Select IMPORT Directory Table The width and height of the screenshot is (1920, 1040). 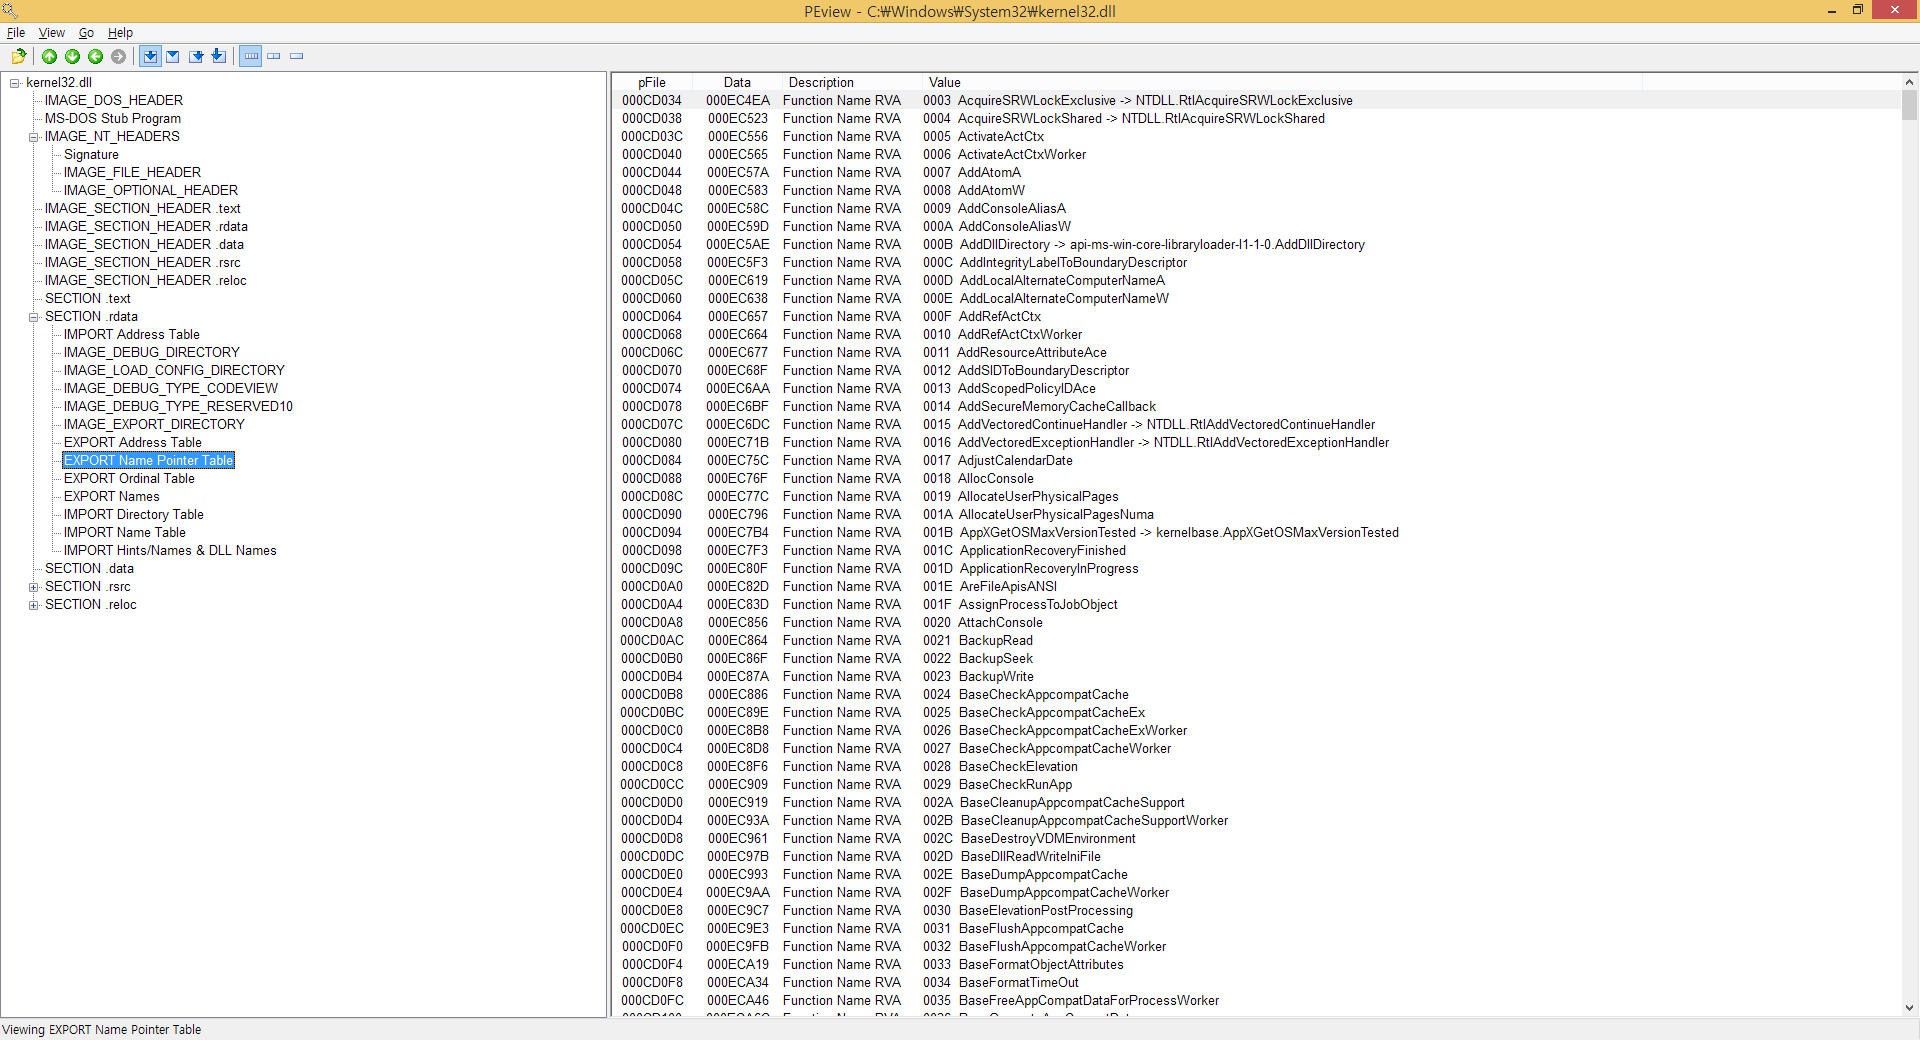134,515
